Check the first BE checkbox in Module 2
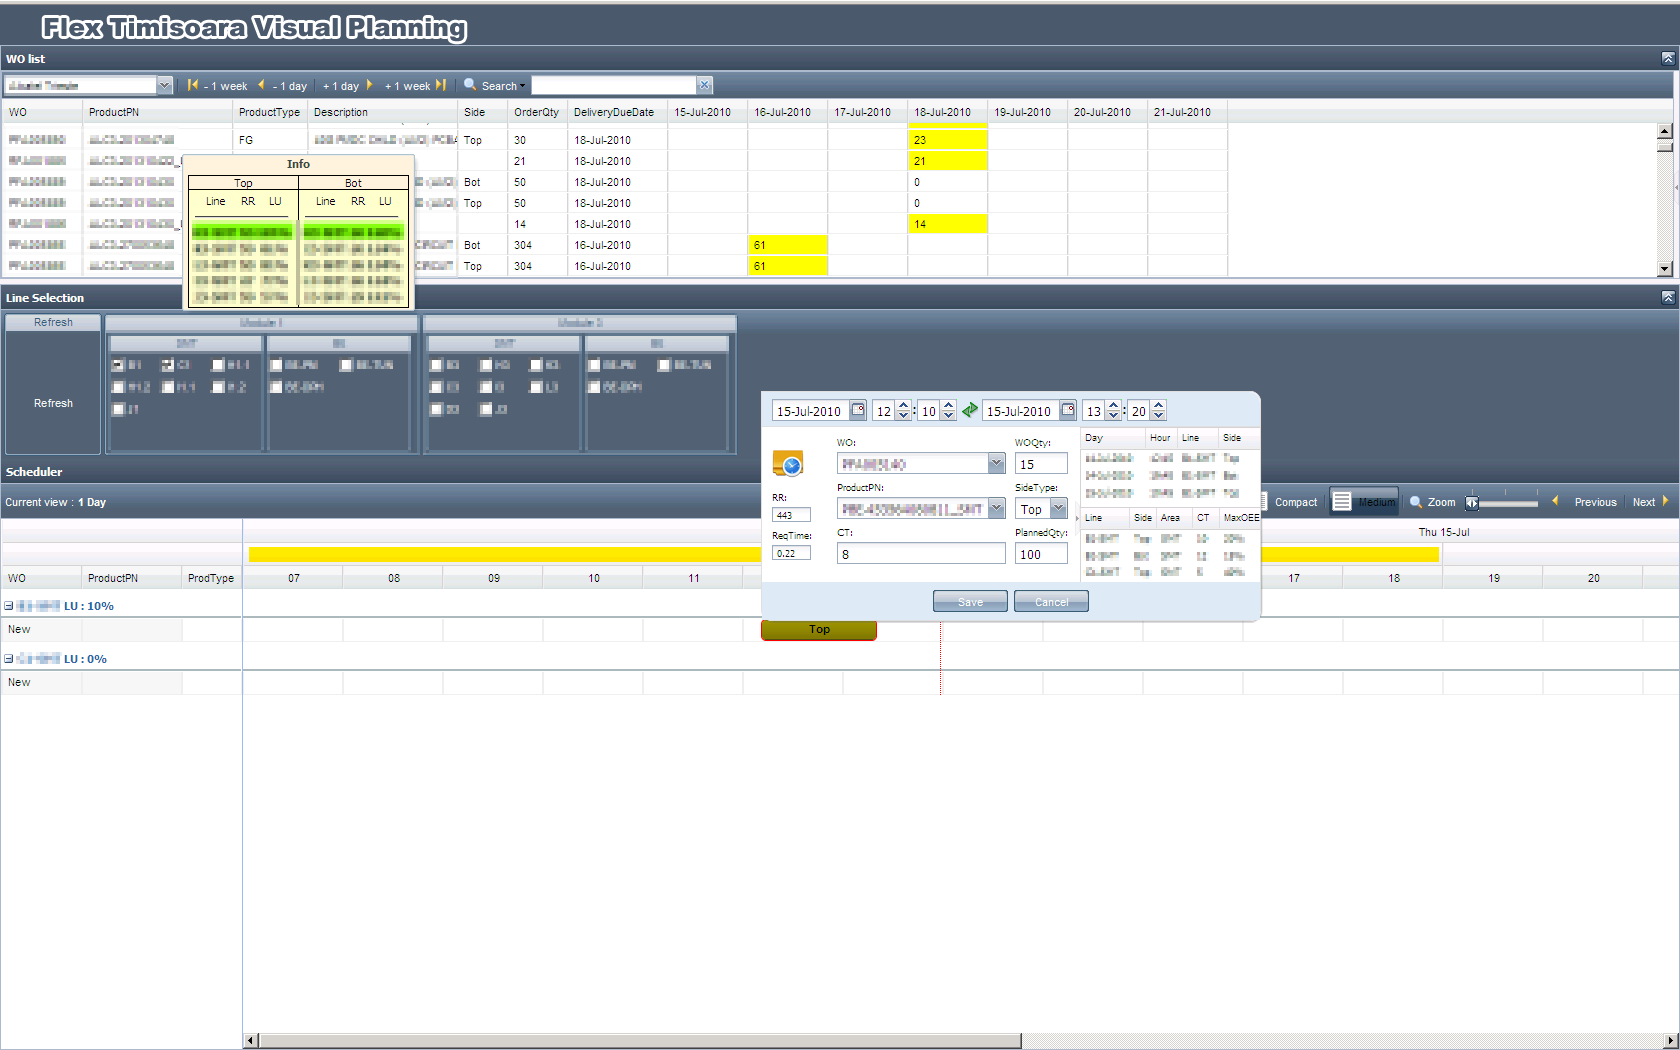 (594, 365)
